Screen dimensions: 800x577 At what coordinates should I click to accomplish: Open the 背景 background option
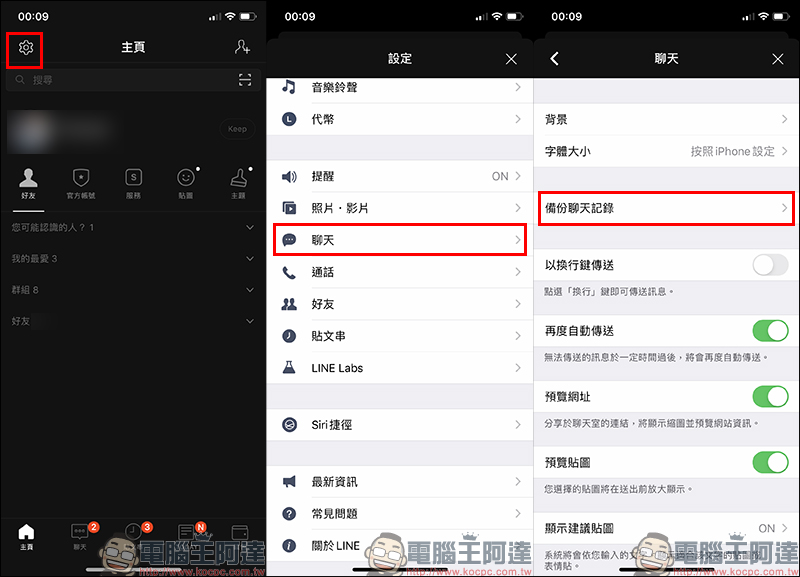(666, 119)
